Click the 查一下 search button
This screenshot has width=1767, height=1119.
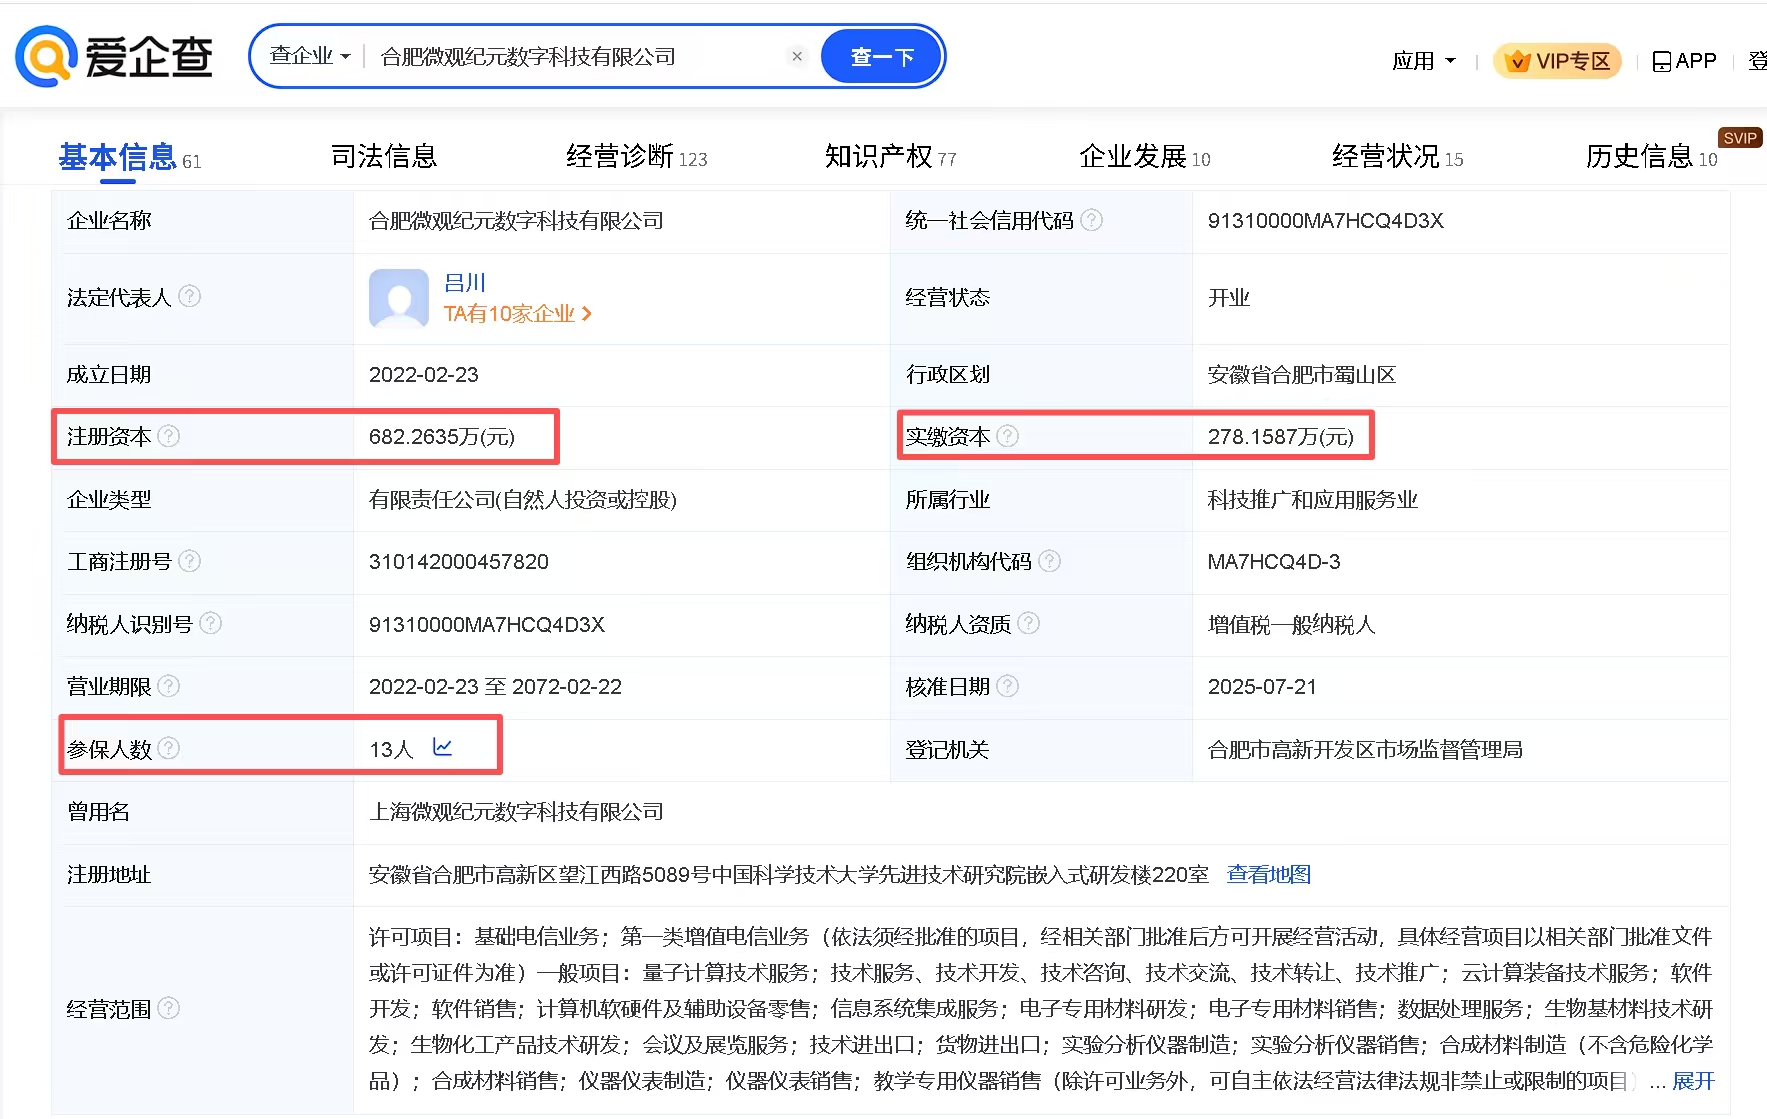tap(882, 57)
